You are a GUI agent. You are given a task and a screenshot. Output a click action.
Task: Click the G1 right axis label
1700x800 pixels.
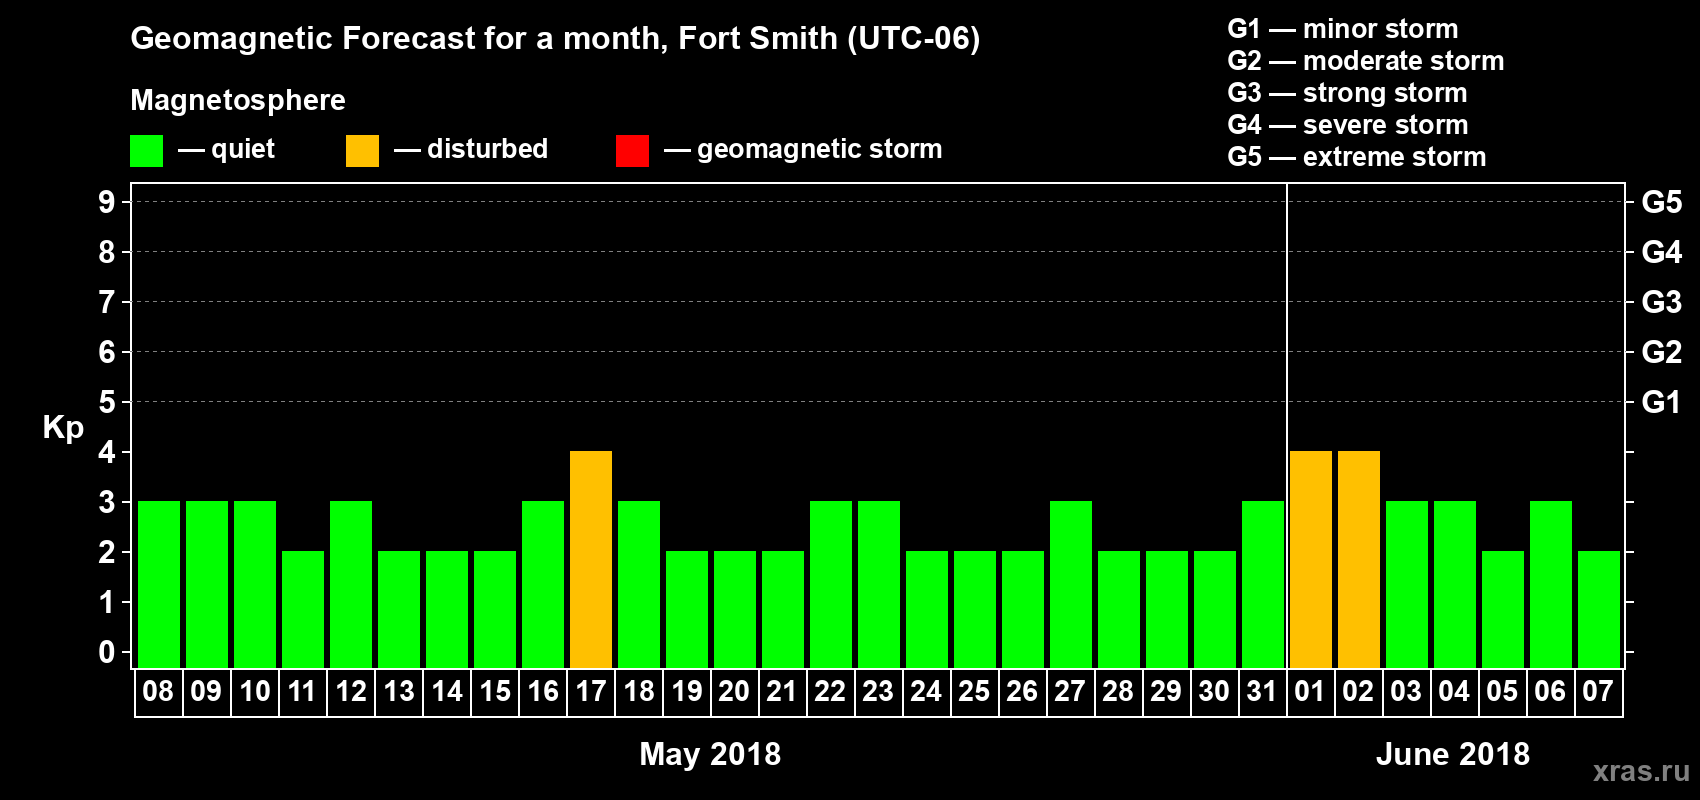1661,402
